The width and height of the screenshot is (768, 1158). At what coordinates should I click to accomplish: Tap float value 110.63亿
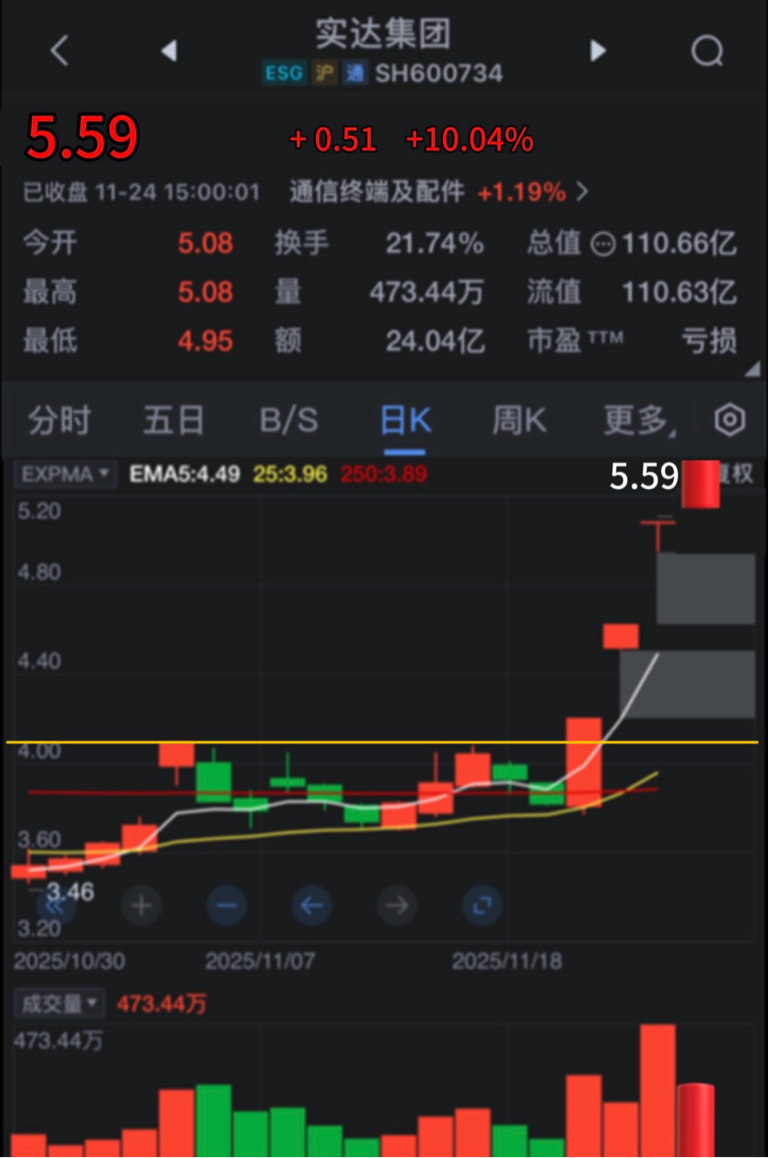[x=679, y=292]
